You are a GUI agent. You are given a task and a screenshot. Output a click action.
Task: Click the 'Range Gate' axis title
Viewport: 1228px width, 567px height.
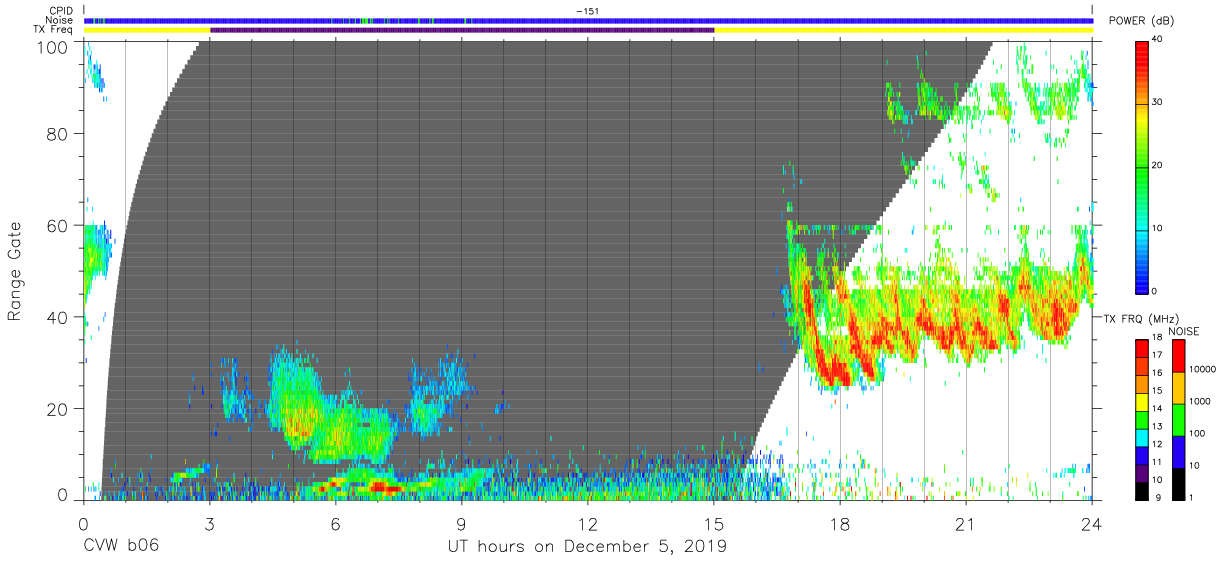pos(15,272)
